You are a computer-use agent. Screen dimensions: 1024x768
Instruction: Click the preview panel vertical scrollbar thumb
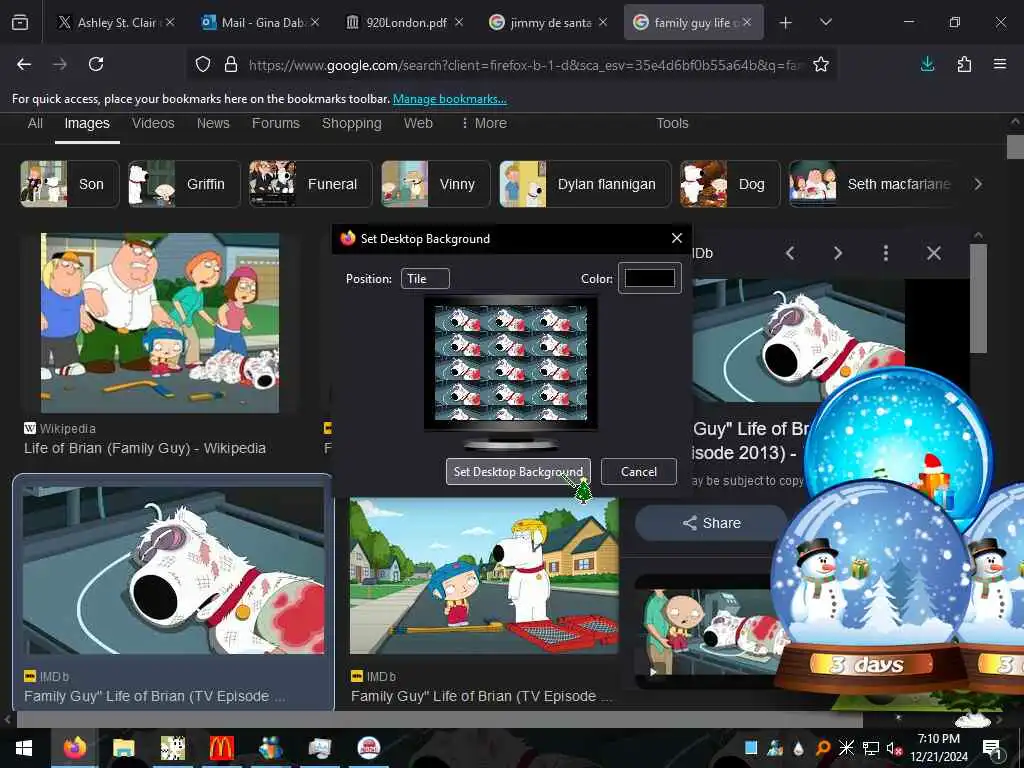[x=978, y=298]
